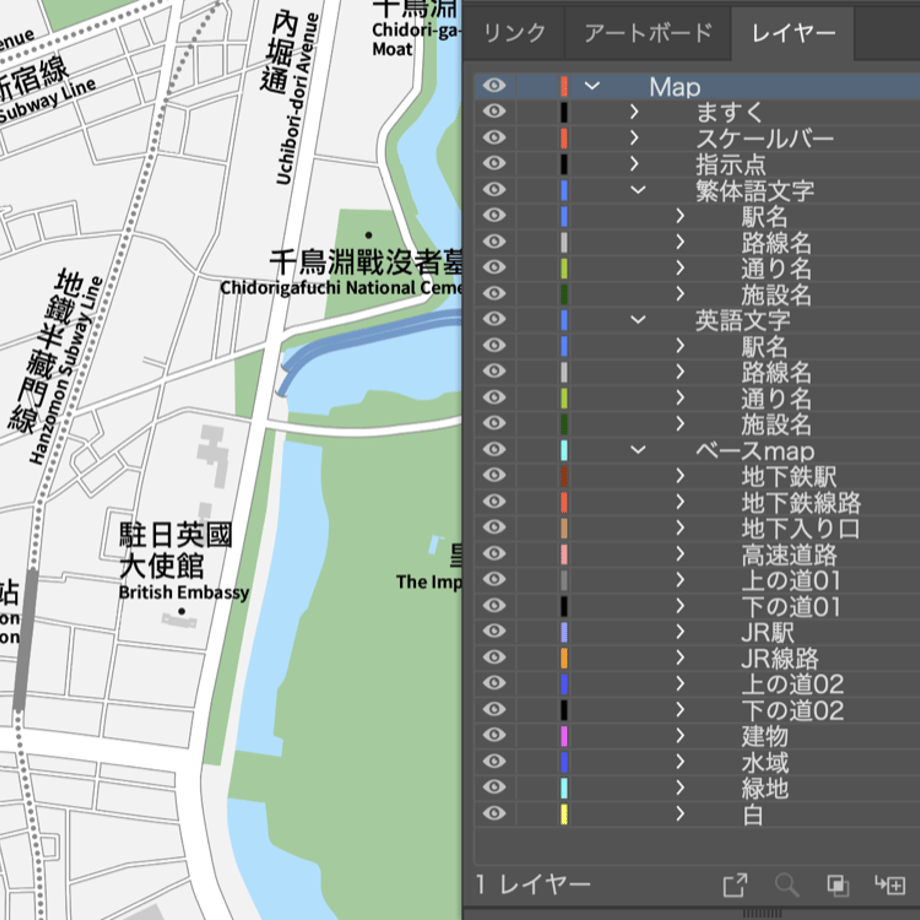Click the '1 レイヤー' layer count text
920x920 pixels.
pyautogui.click(x=532, y=884)
